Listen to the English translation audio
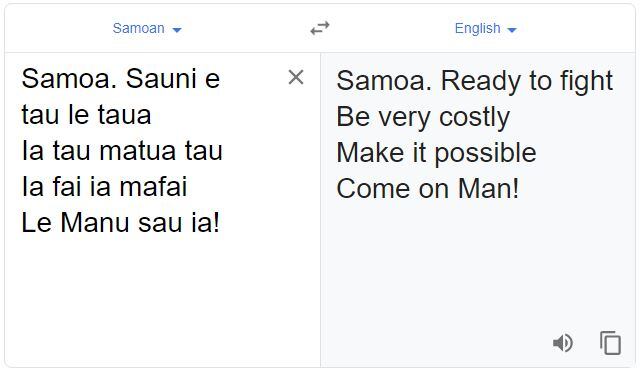 pos(563,343)
